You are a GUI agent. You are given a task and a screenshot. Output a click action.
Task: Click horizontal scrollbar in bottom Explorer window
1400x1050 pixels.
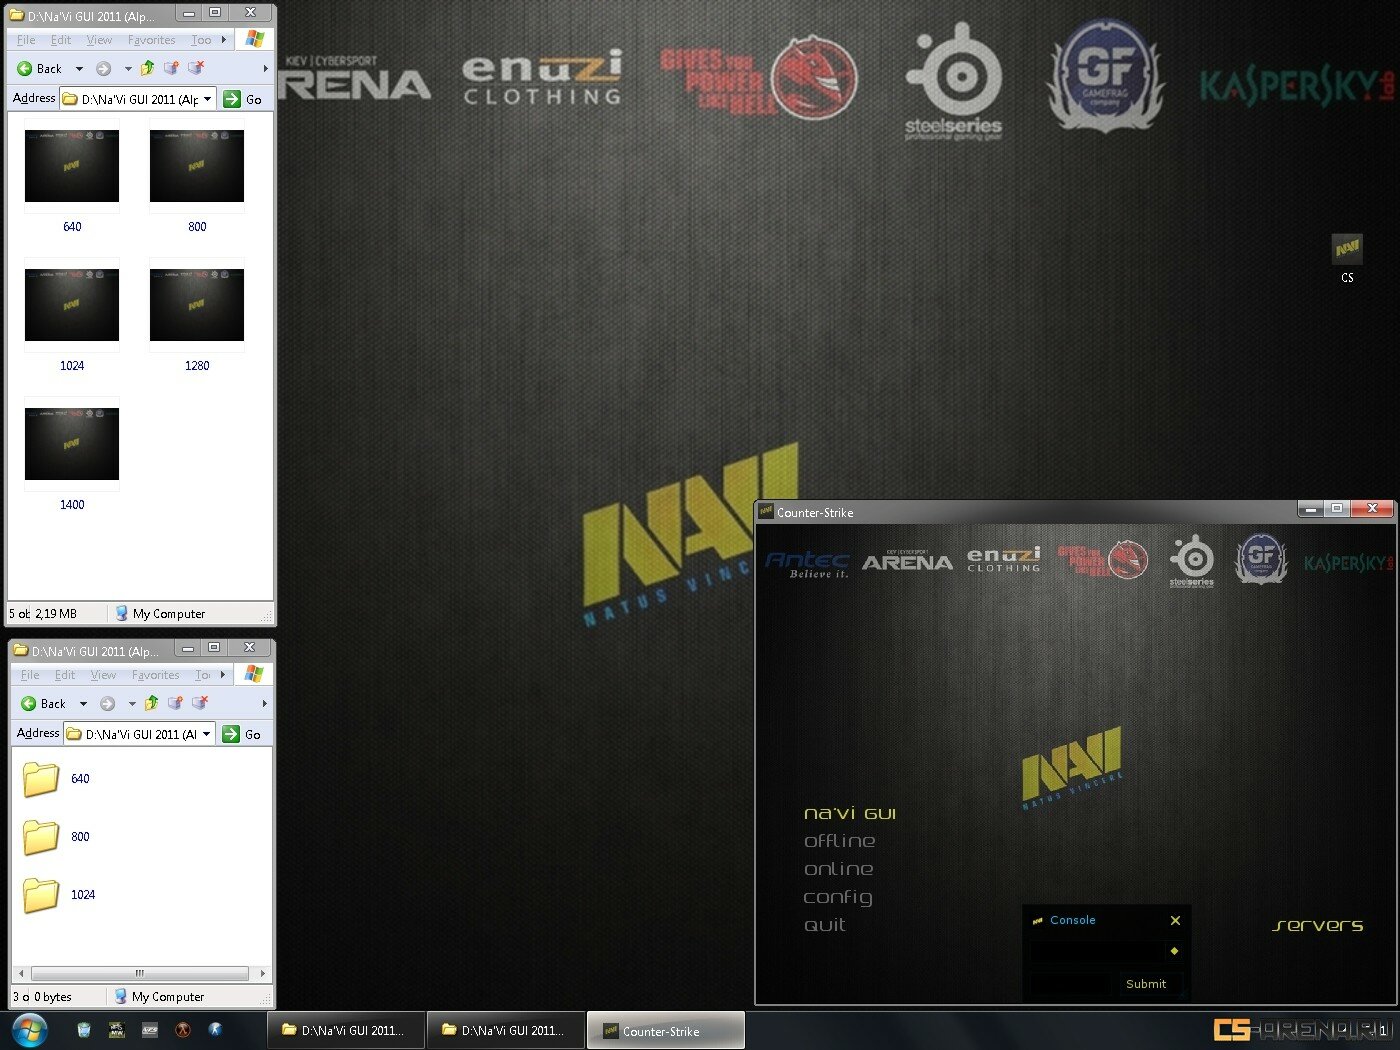pos(139,973)
